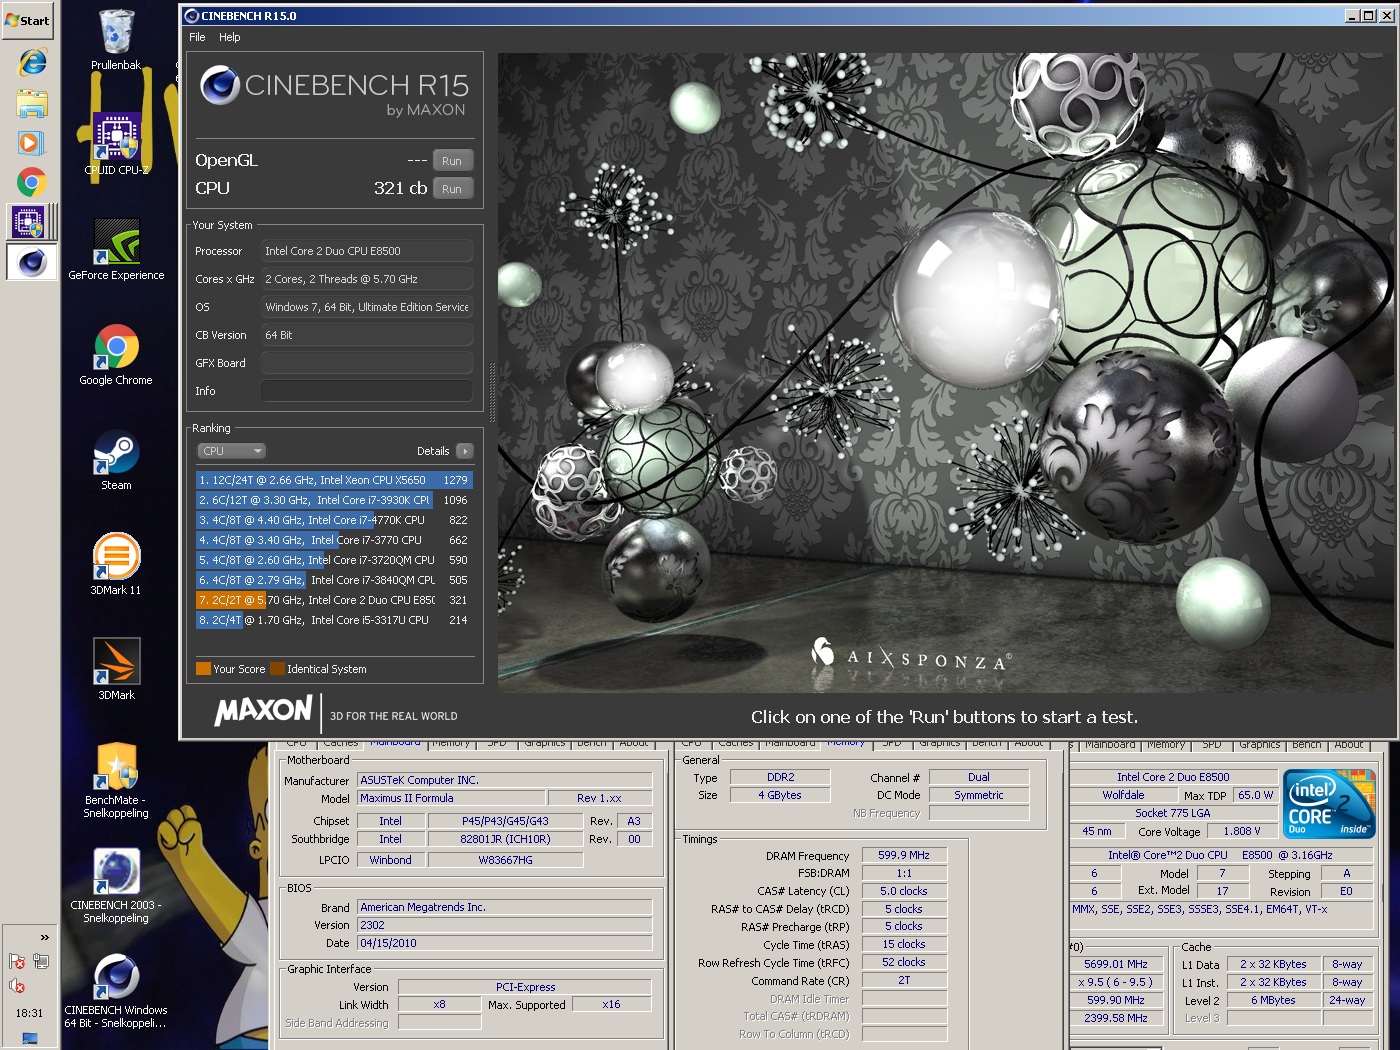Click the orange Your Score legend swatch
The image size is (1400, 1050).
[x=203, y=669]
